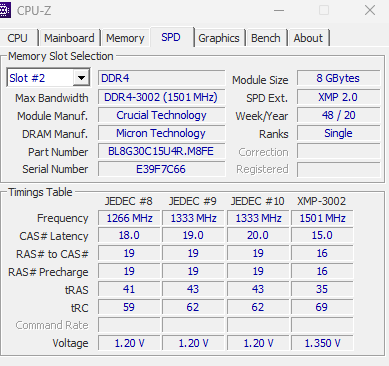Click the XMP CAS# Latency value 15.0

[x=322, y=235]
